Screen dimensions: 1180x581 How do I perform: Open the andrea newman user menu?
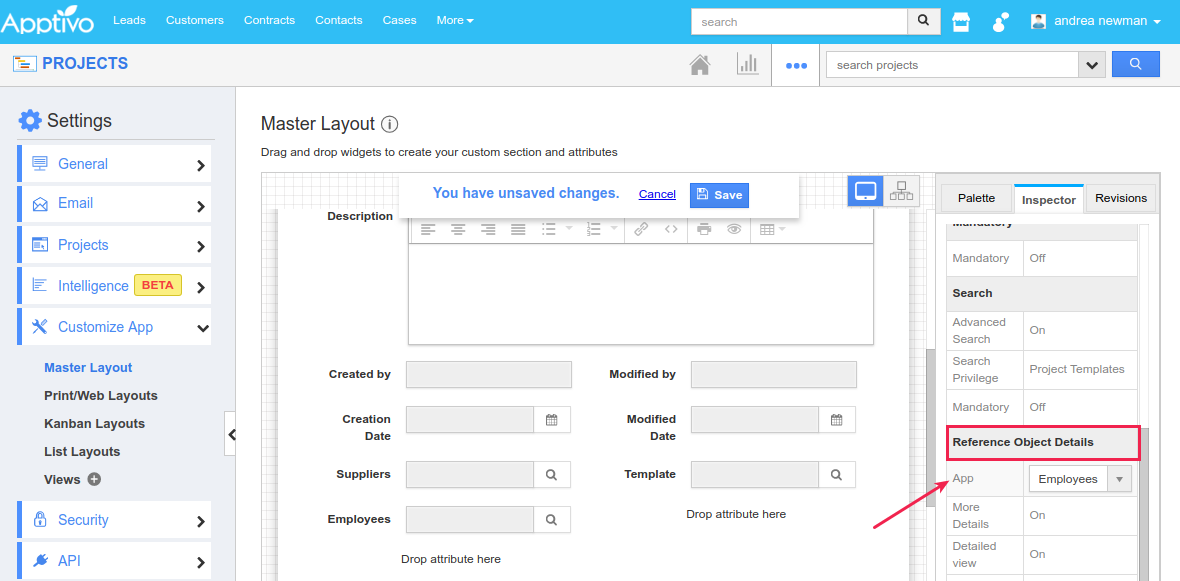click(1095, 21)
